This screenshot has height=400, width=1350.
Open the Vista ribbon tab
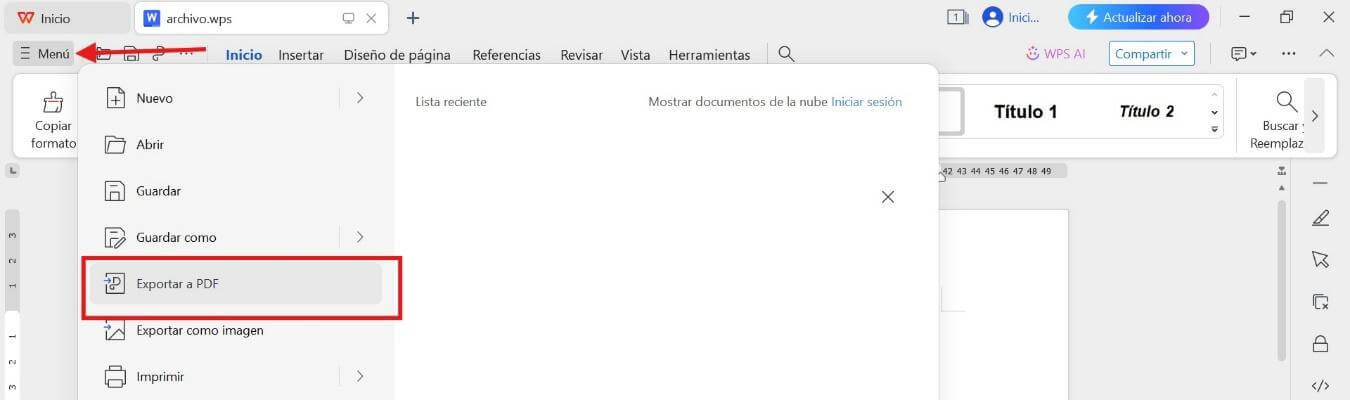tap(635, 55)
